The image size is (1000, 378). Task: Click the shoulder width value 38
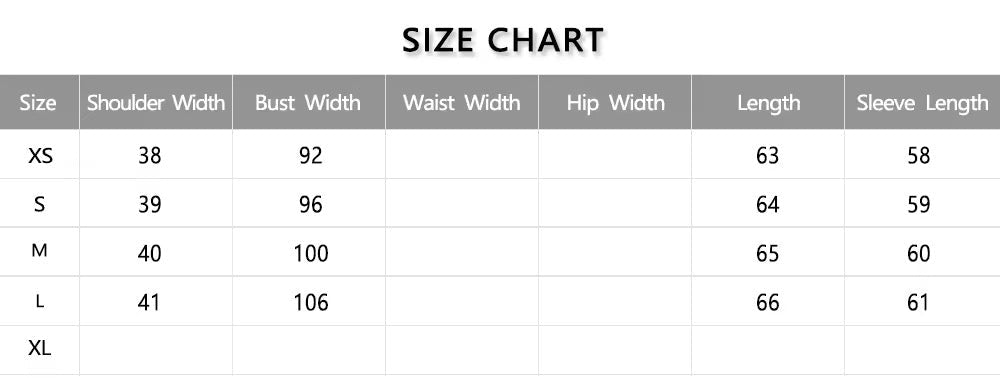[150, 156]
